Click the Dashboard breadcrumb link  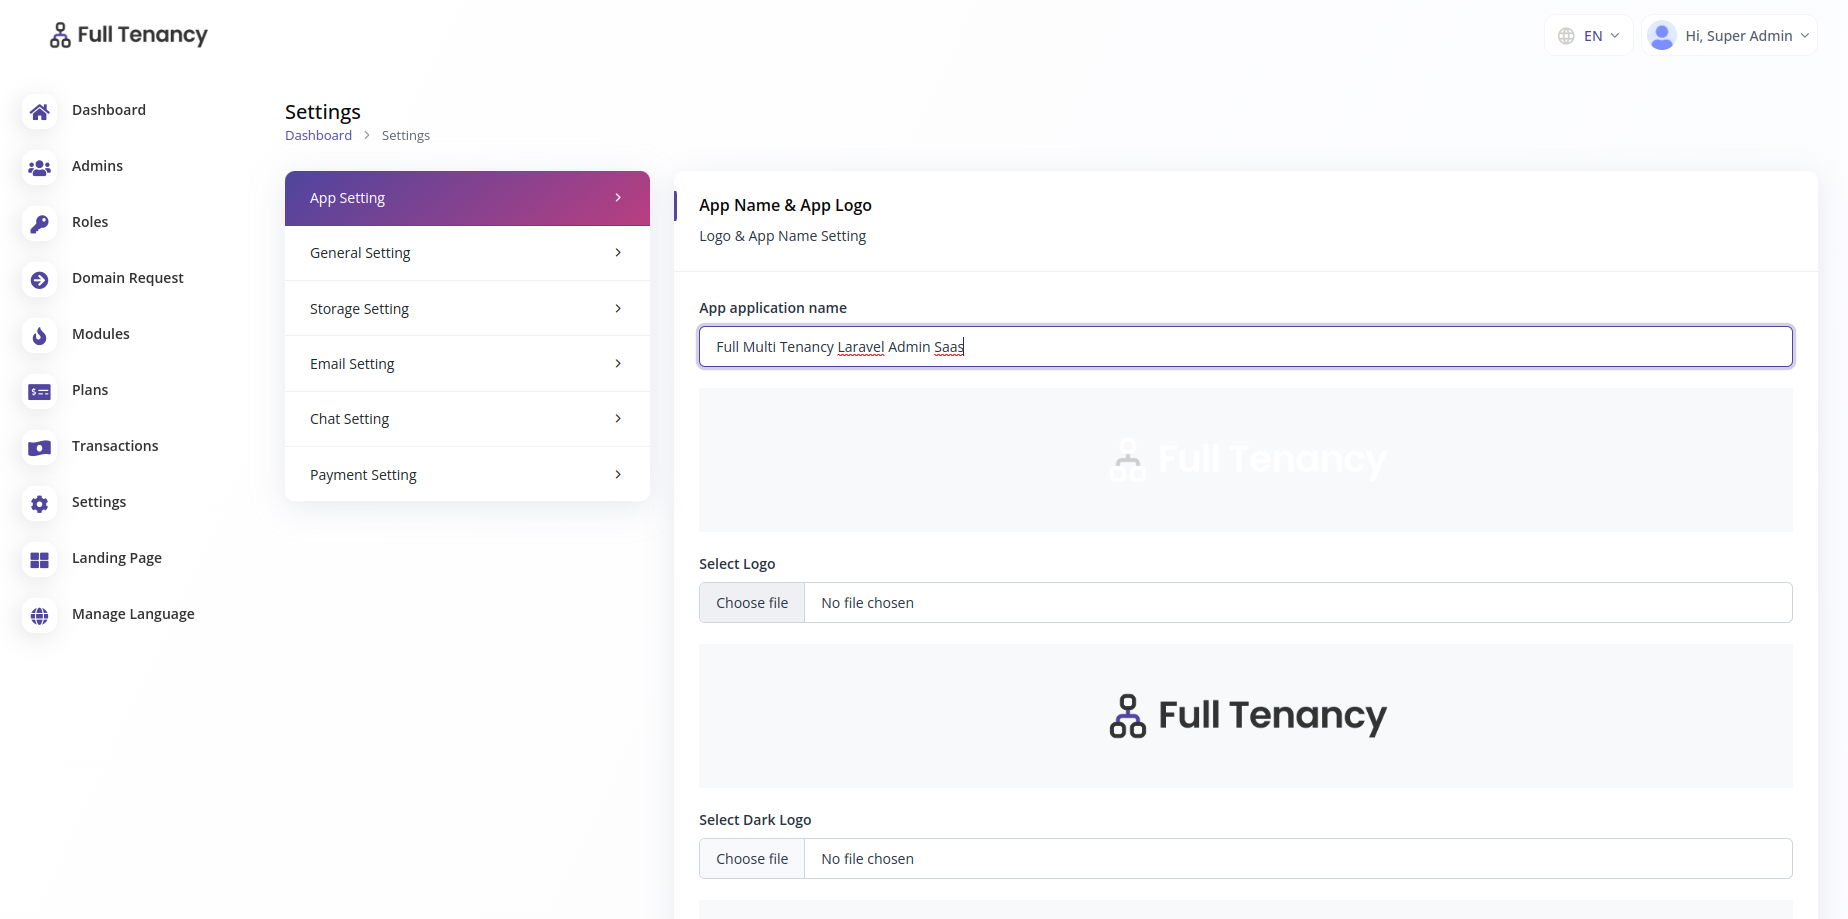tap(318, 135)
